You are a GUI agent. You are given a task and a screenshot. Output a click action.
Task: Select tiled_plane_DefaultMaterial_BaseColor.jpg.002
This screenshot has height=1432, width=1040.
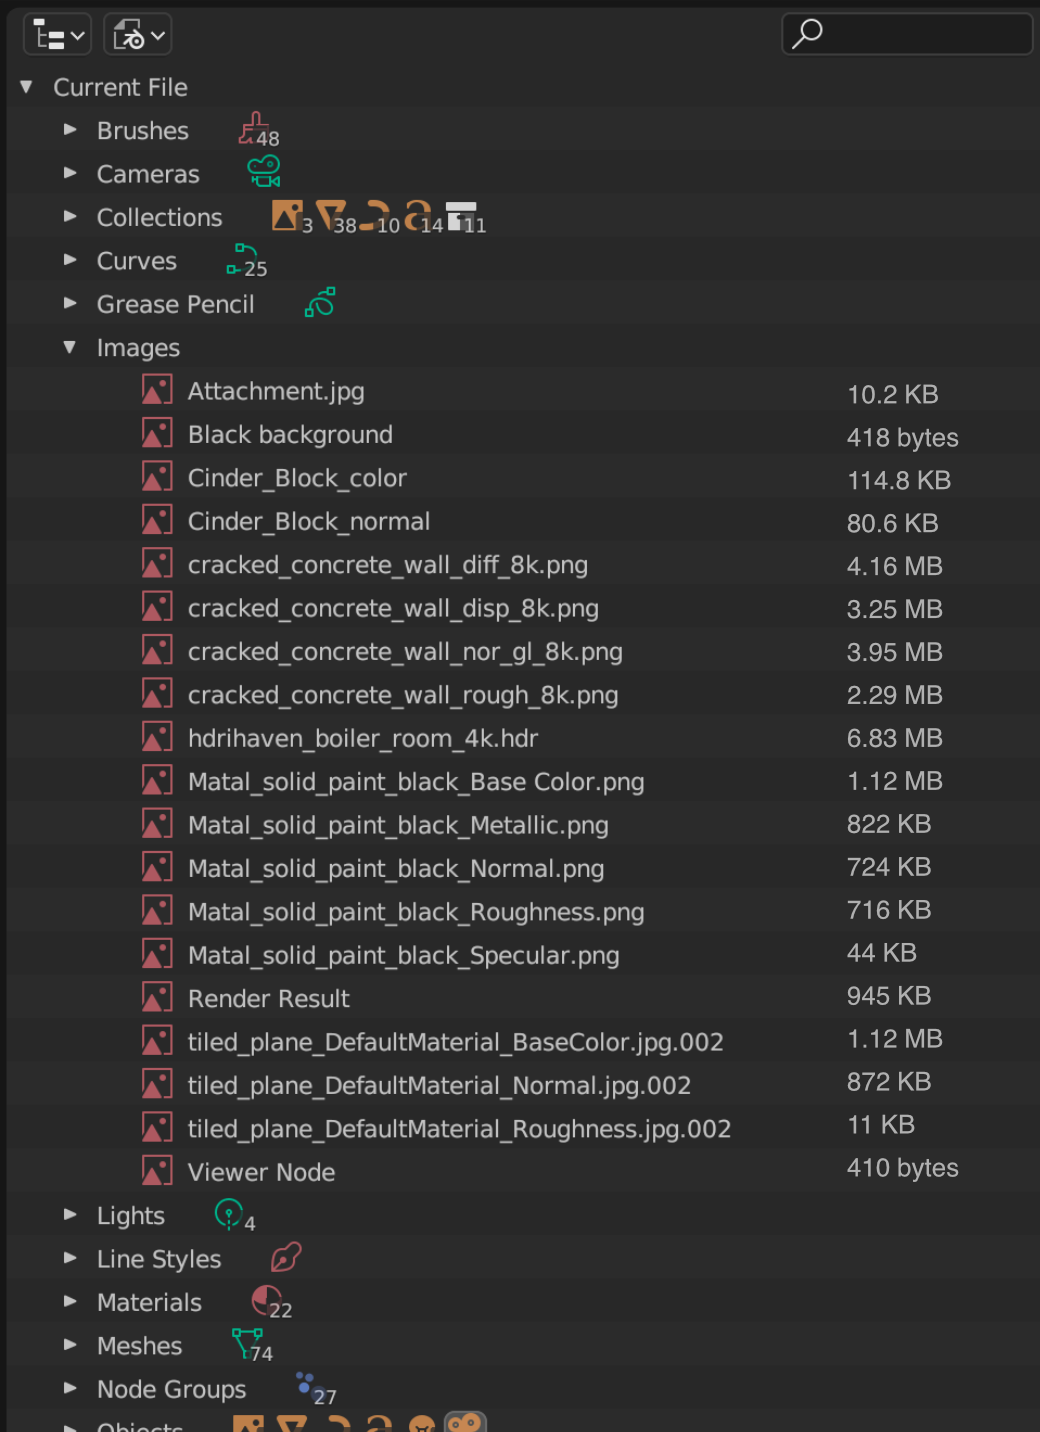pyautogui.click(x=456, y=1042)
